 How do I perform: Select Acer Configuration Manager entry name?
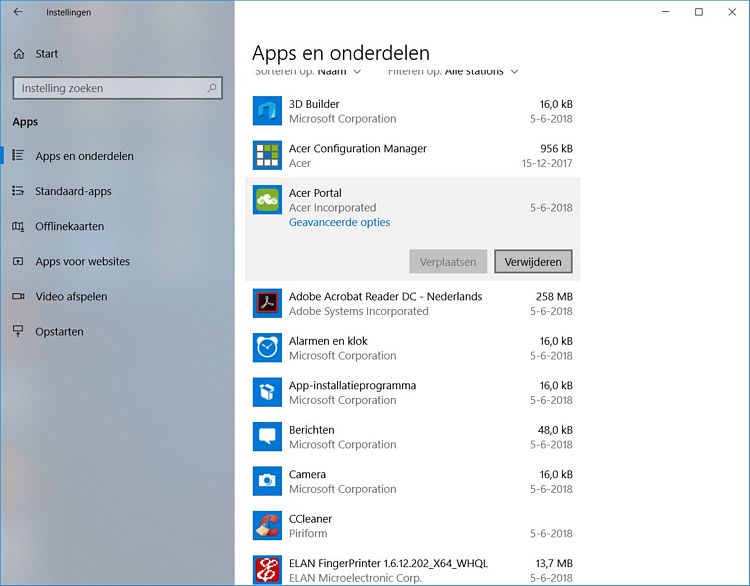[357, 148]
